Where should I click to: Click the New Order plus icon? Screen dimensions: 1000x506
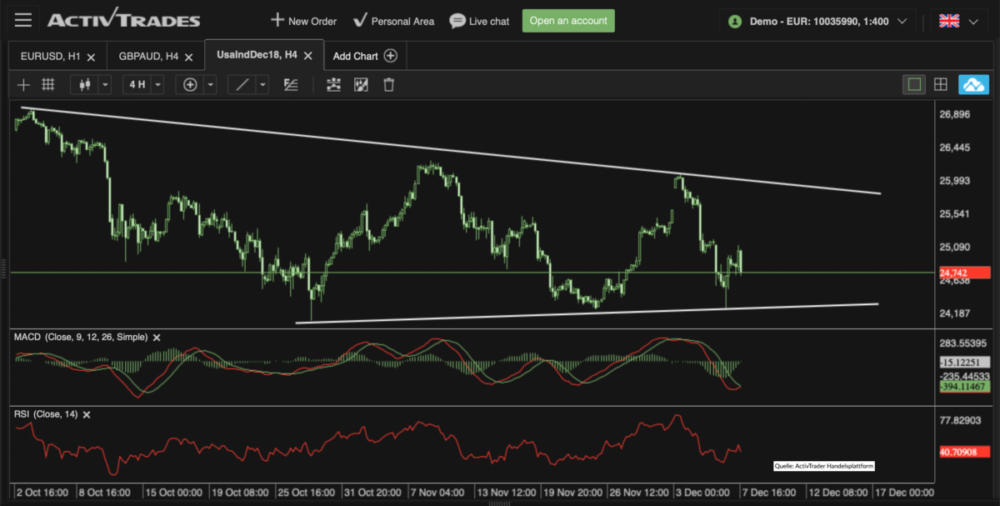coord(277,20)
